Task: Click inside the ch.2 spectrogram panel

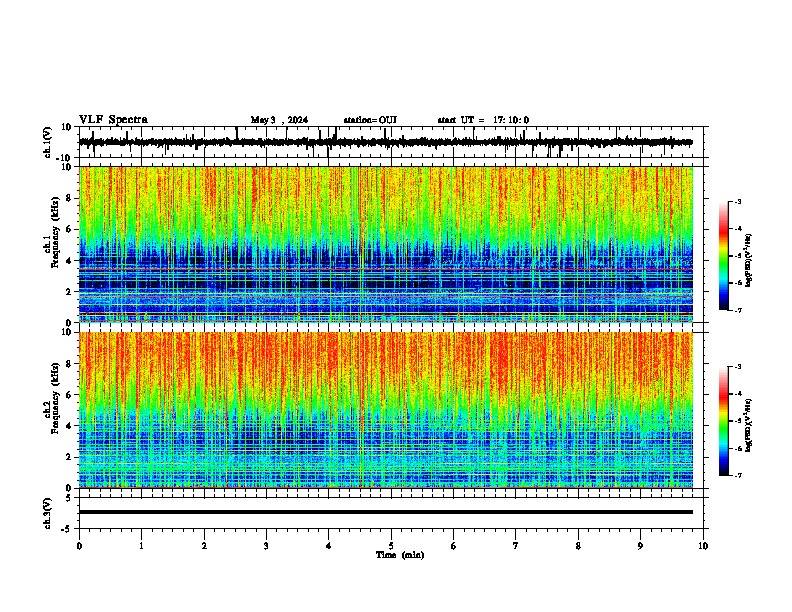Action: click(x=385, y=410)
